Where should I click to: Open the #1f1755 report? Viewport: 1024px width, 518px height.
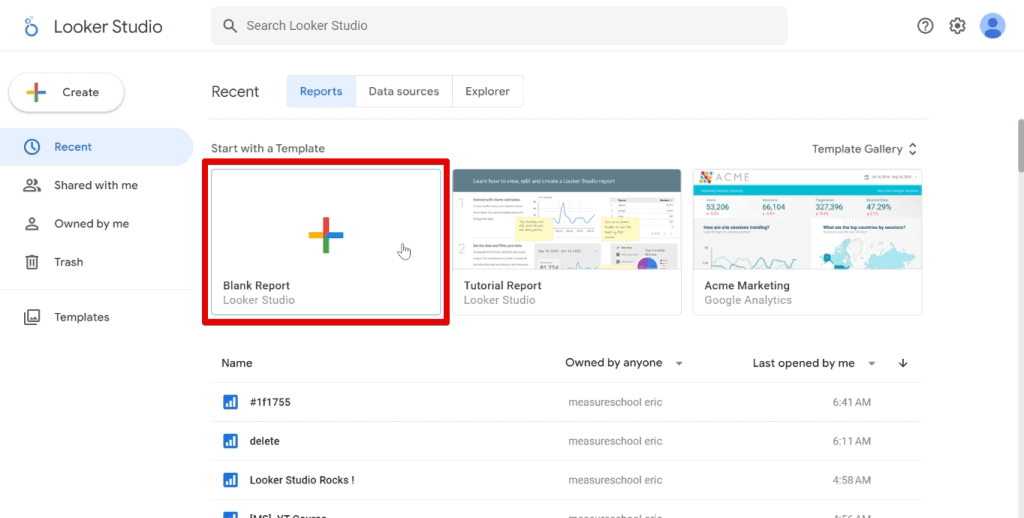pos(270,402)
